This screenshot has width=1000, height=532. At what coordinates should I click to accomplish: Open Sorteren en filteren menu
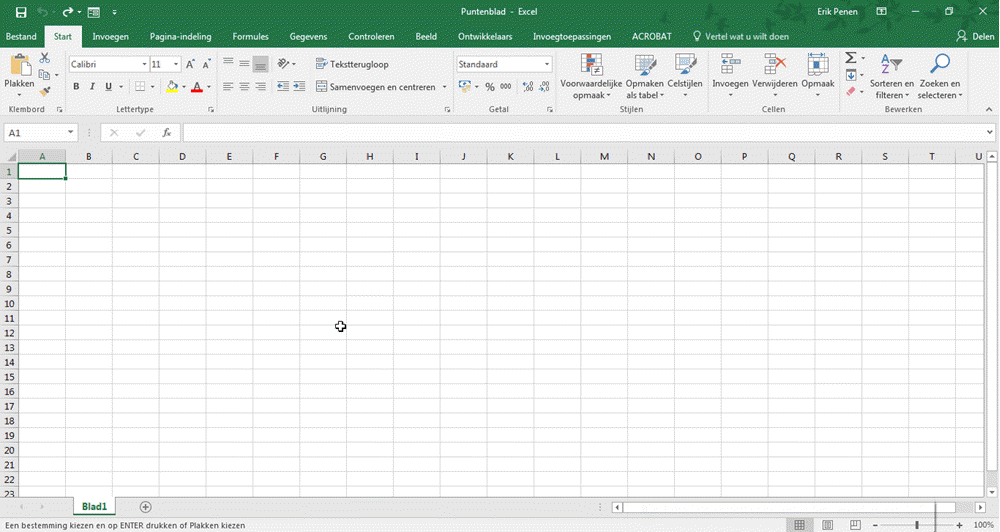point(892,77)
